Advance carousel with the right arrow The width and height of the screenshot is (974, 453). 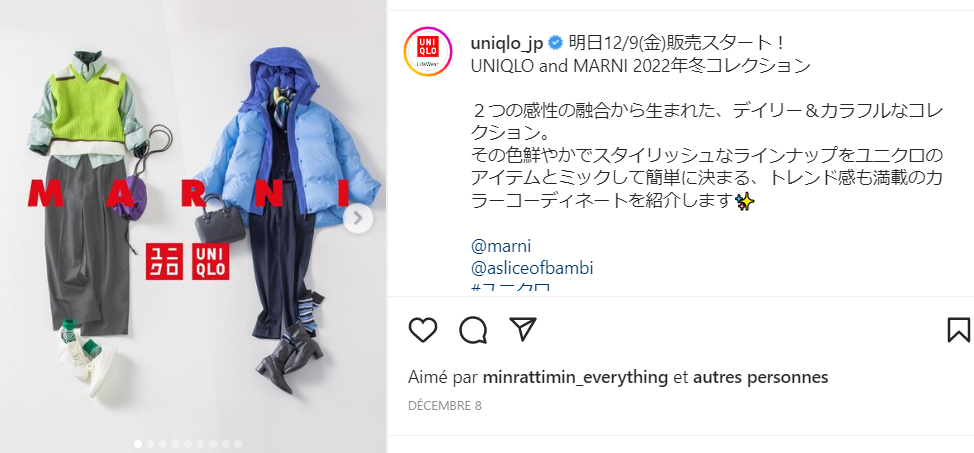tap(358, 217)
